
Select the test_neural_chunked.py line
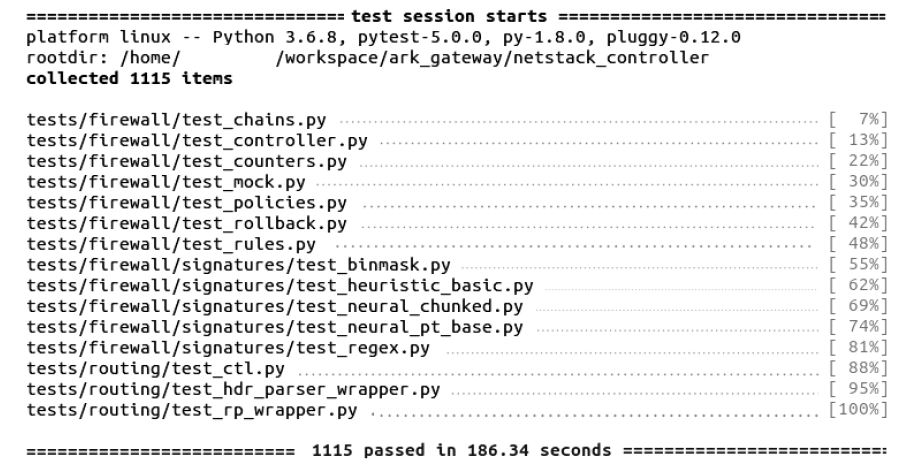point(275,306)
